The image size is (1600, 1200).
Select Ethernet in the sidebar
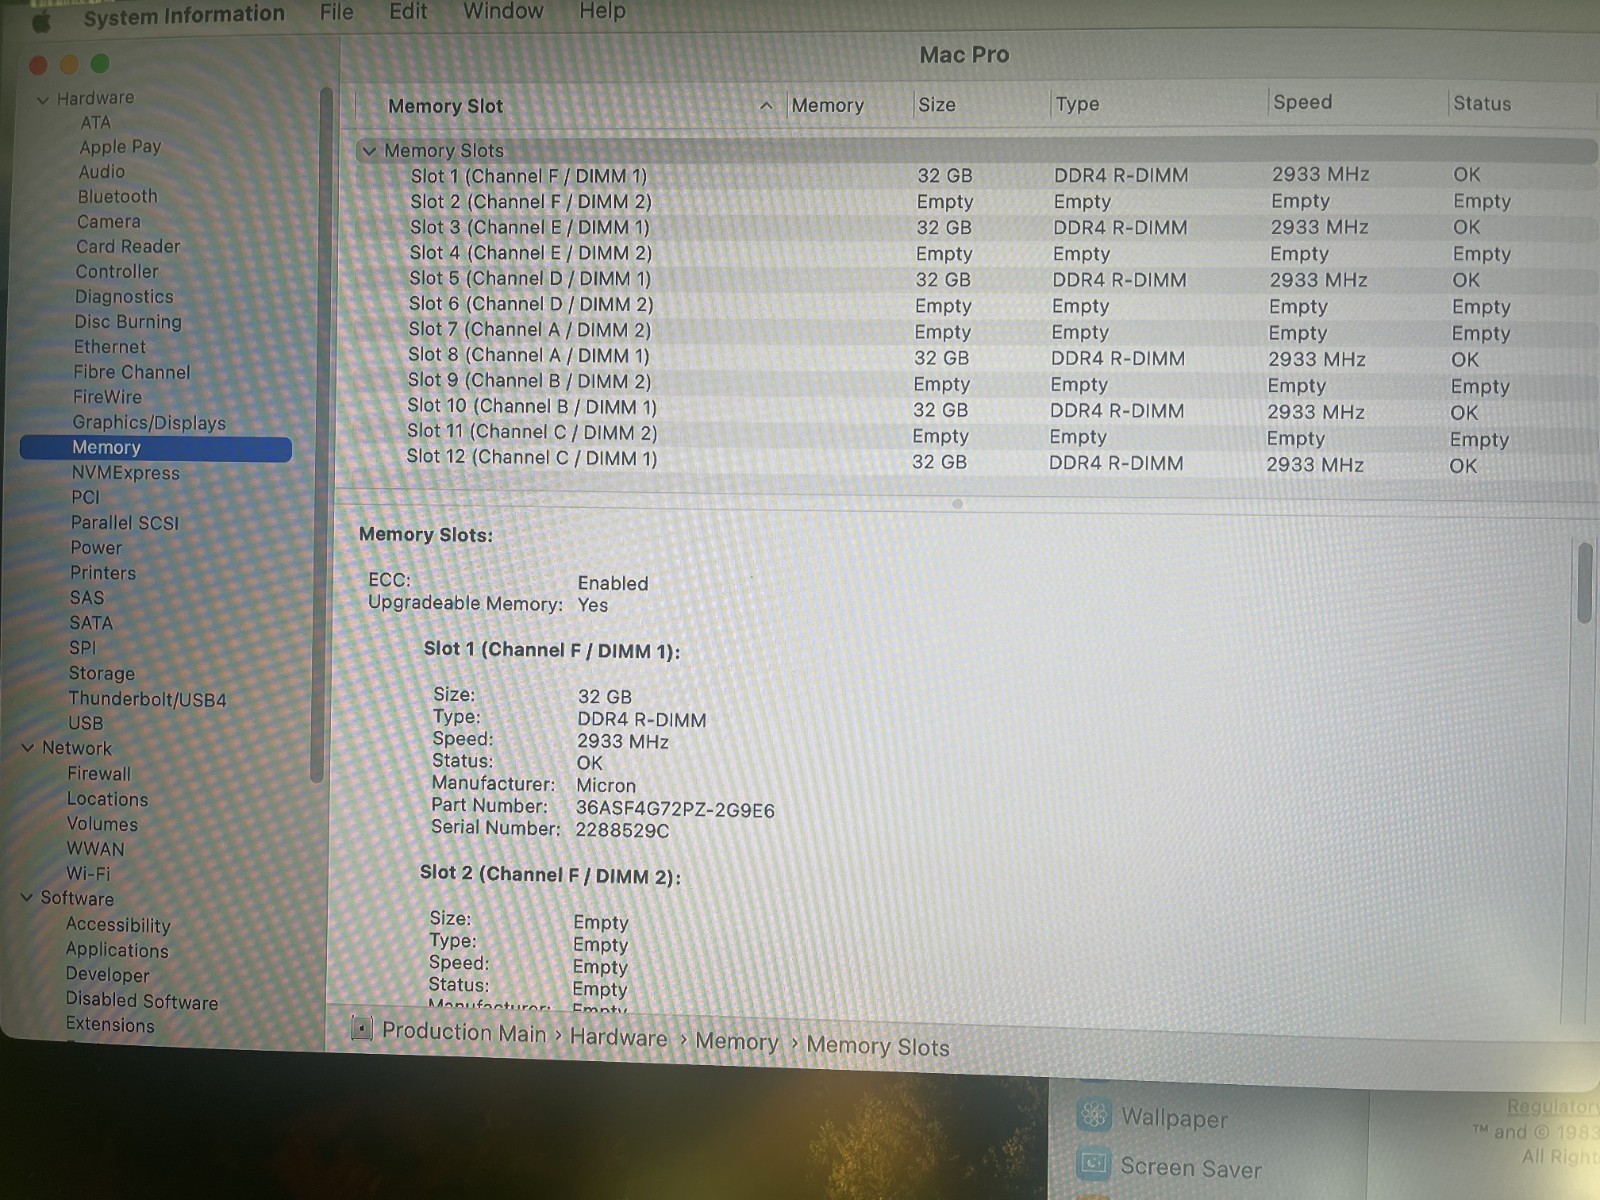(x=110, y=347)
